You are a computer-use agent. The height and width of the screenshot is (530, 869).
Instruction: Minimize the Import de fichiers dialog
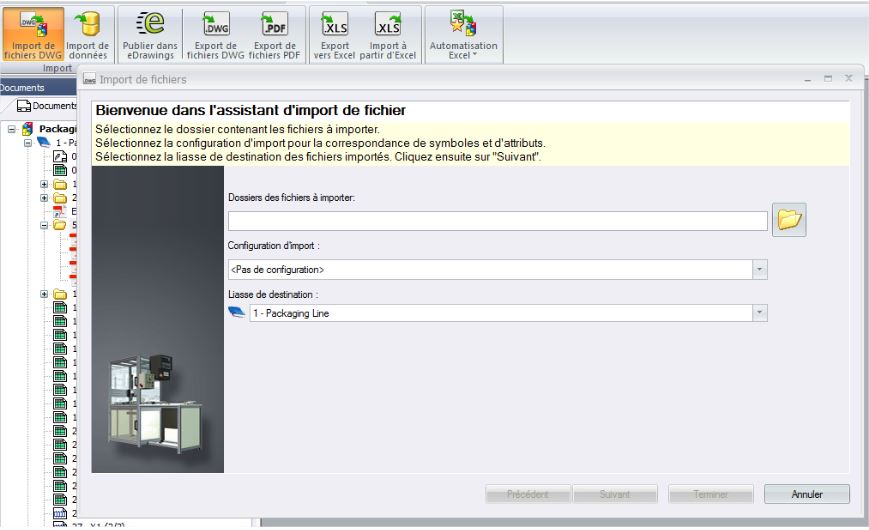(x=808, y=79)
